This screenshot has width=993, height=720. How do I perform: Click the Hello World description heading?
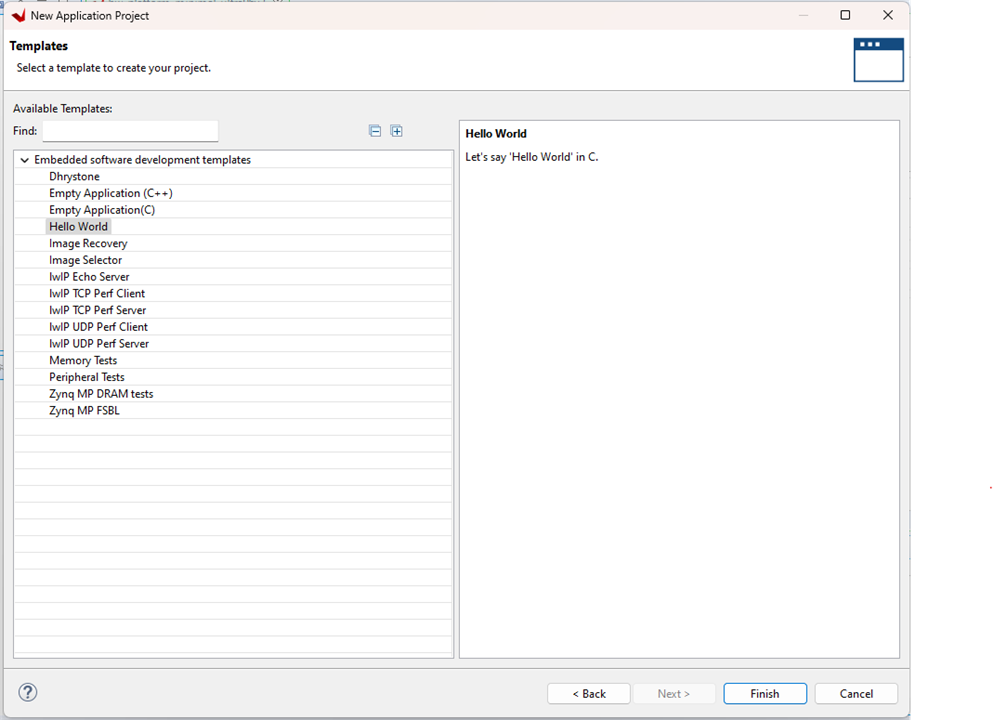click(x=496, y=134)
